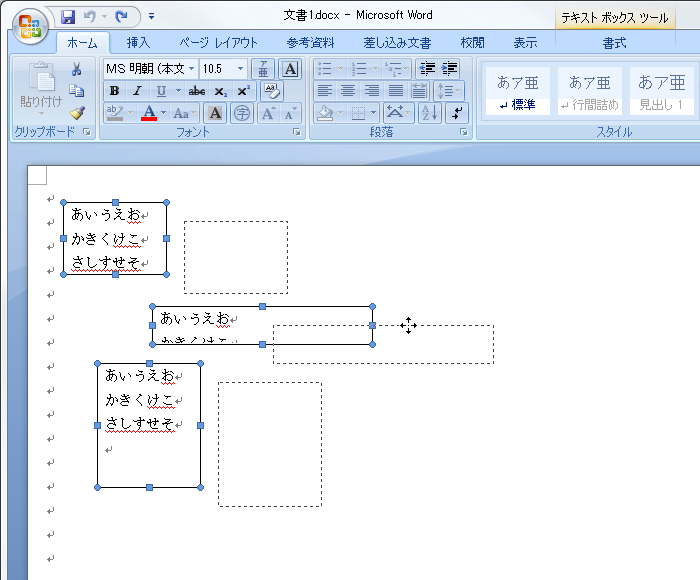The height and width of the screenshot is (580, 700).
Task: Switch to the 挿入 tab
Action: pyautogui.click(x=139, y=42)
